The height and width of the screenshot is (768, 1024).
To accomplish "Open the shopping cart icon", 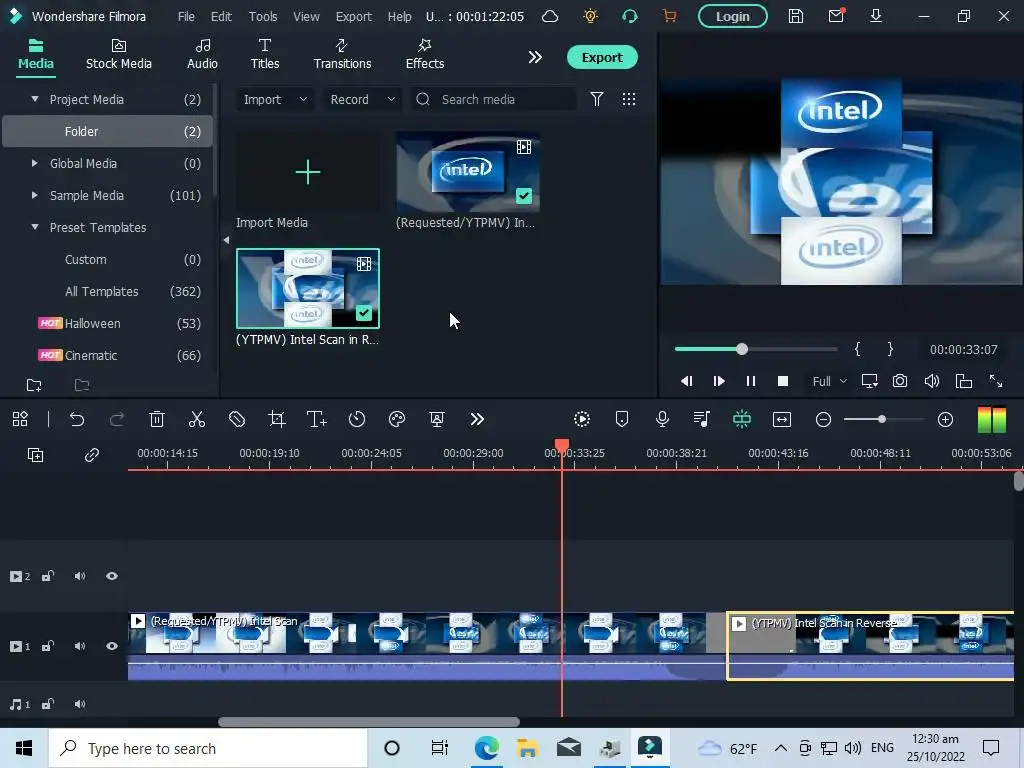I will [669, 16].
